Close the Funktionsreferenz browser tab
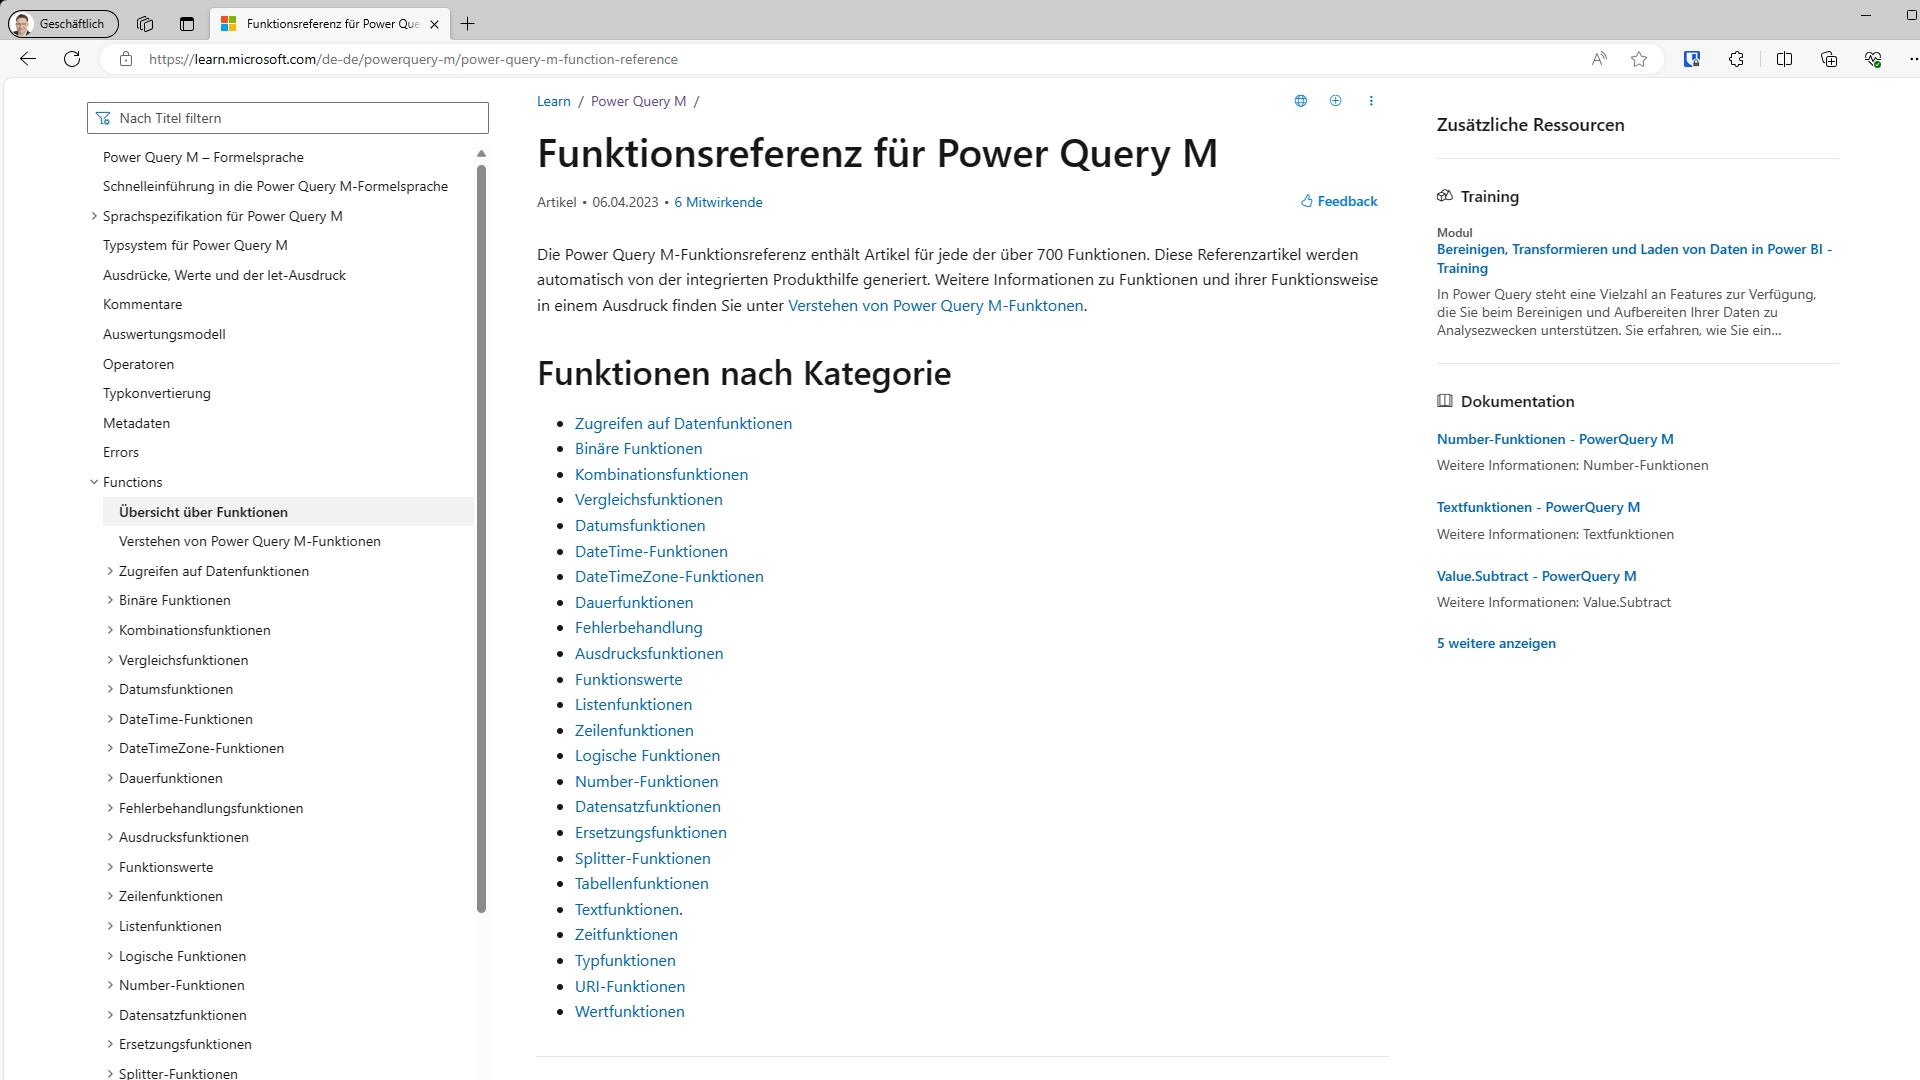This screenshot has width=1920, height=1080. 434,24
